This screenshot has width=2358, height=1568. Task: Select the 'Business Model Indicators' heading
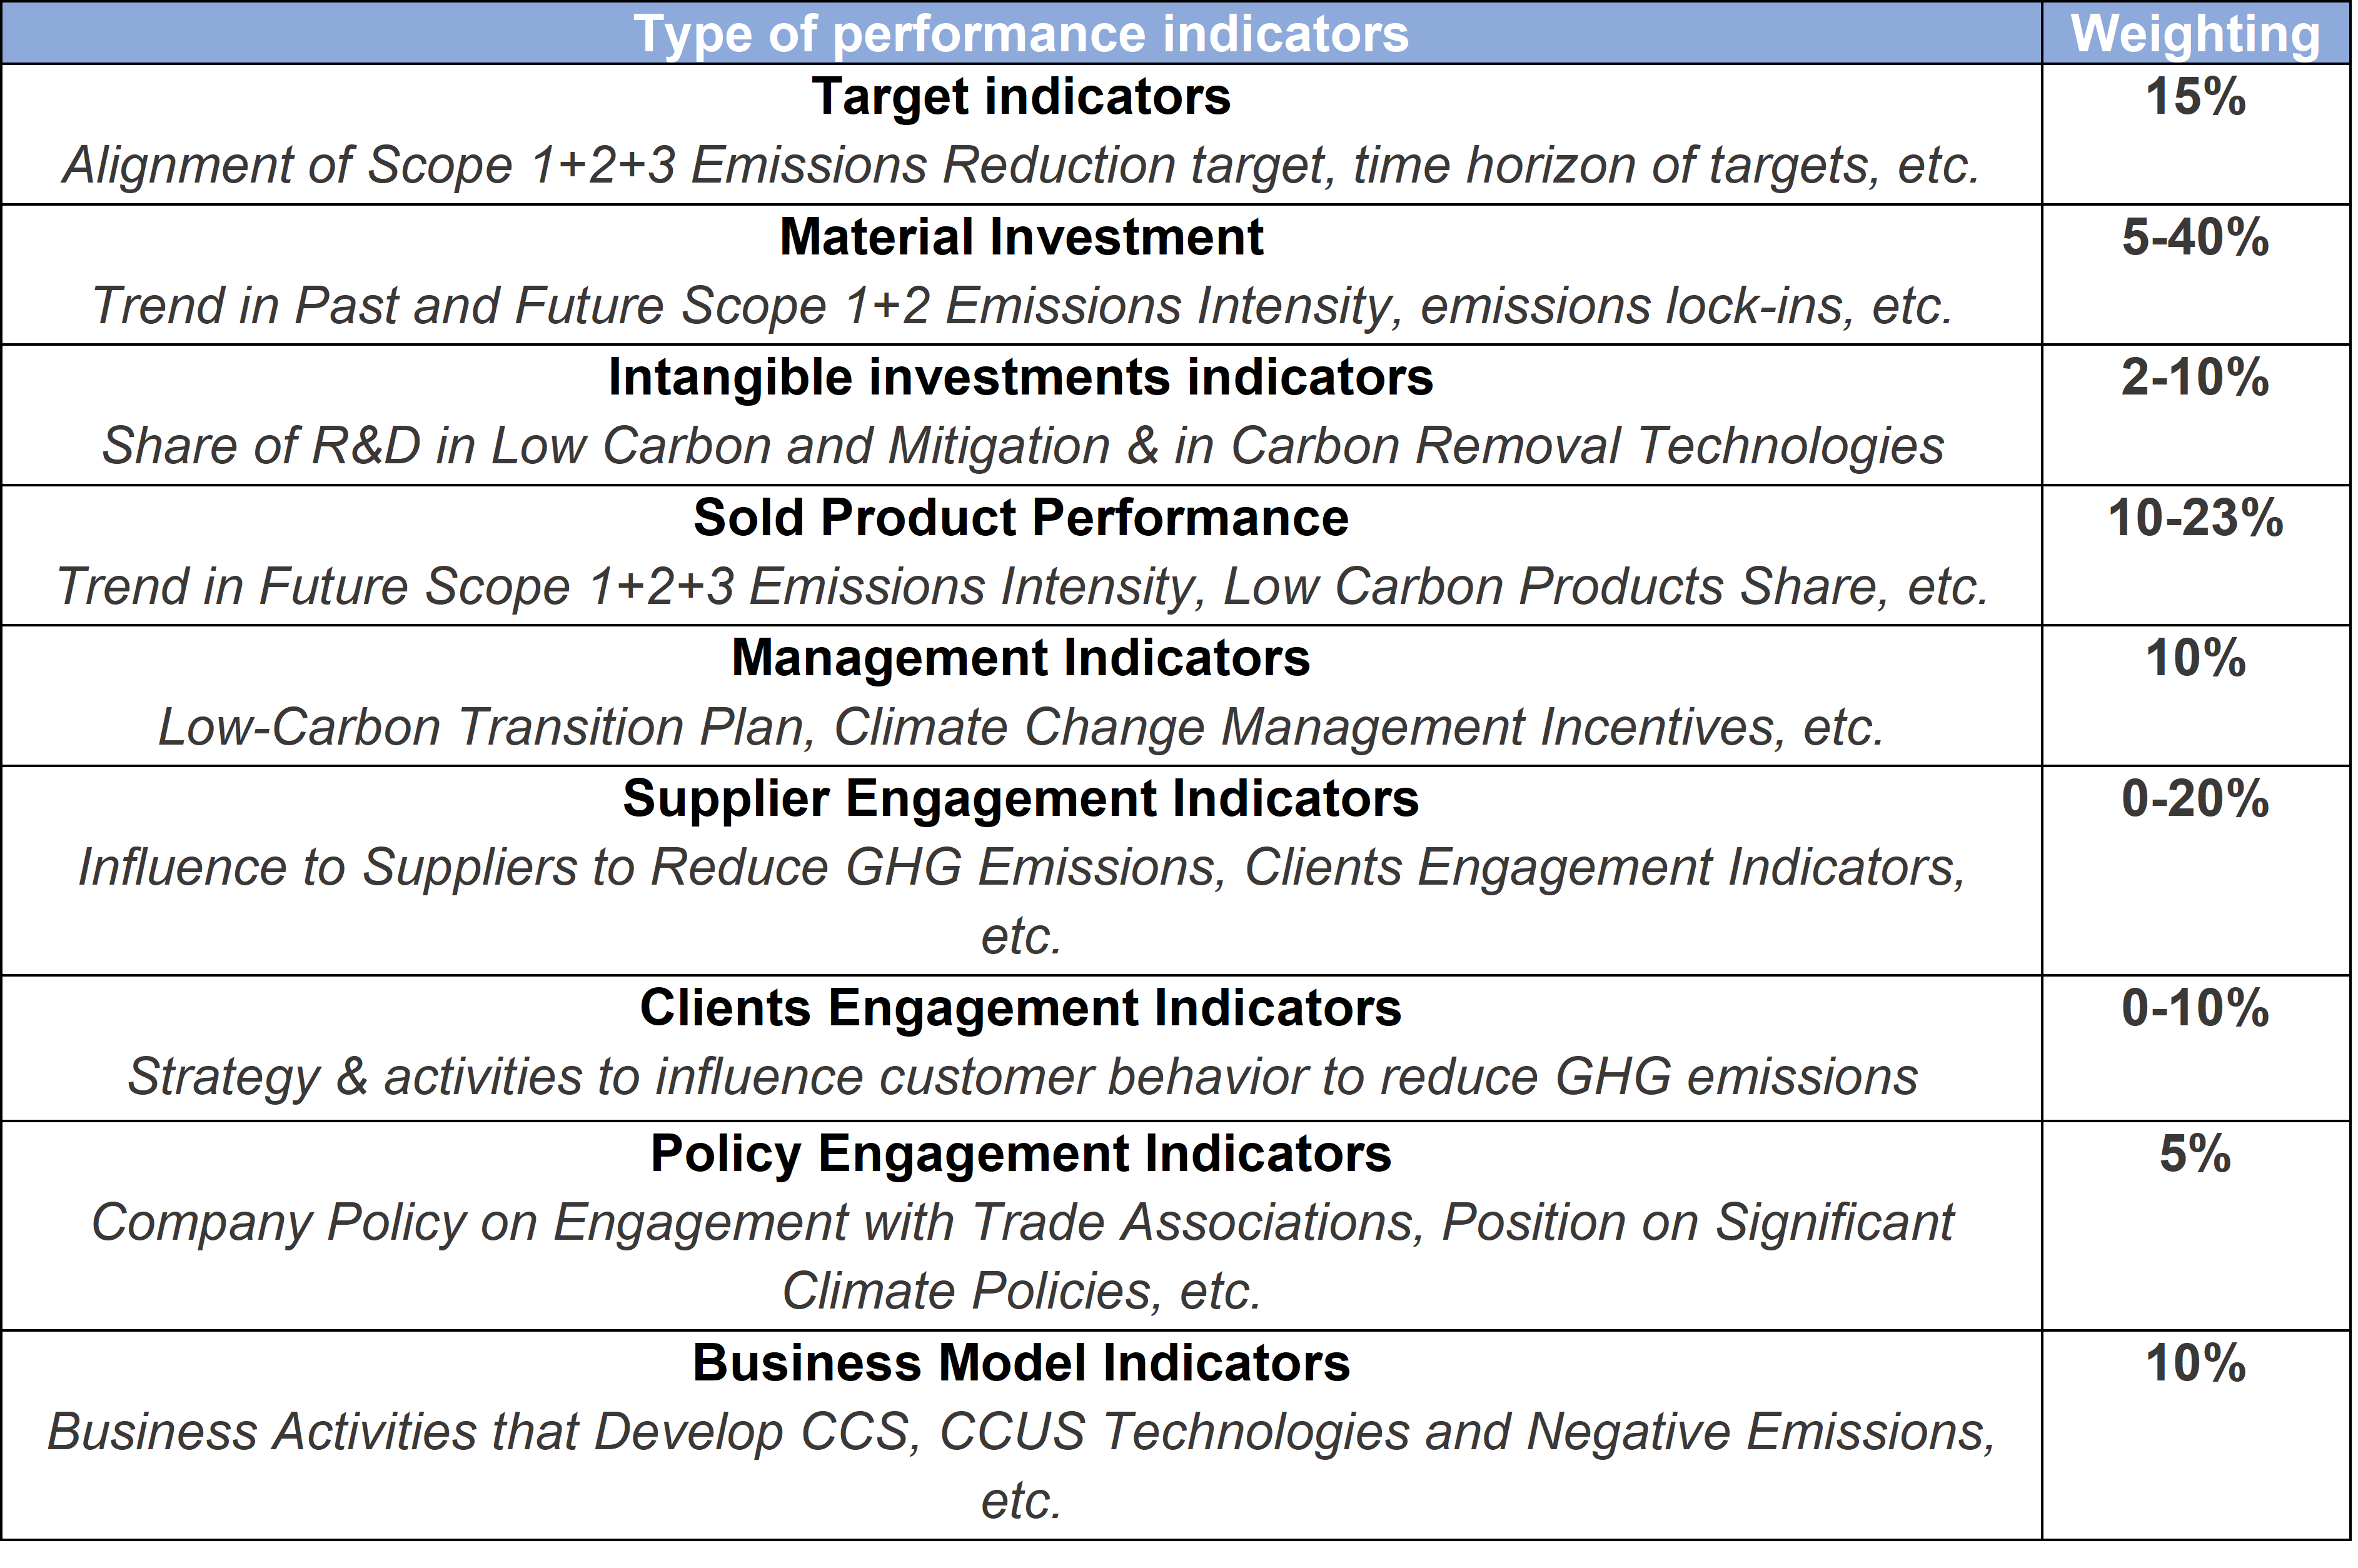[1020, 1363]
